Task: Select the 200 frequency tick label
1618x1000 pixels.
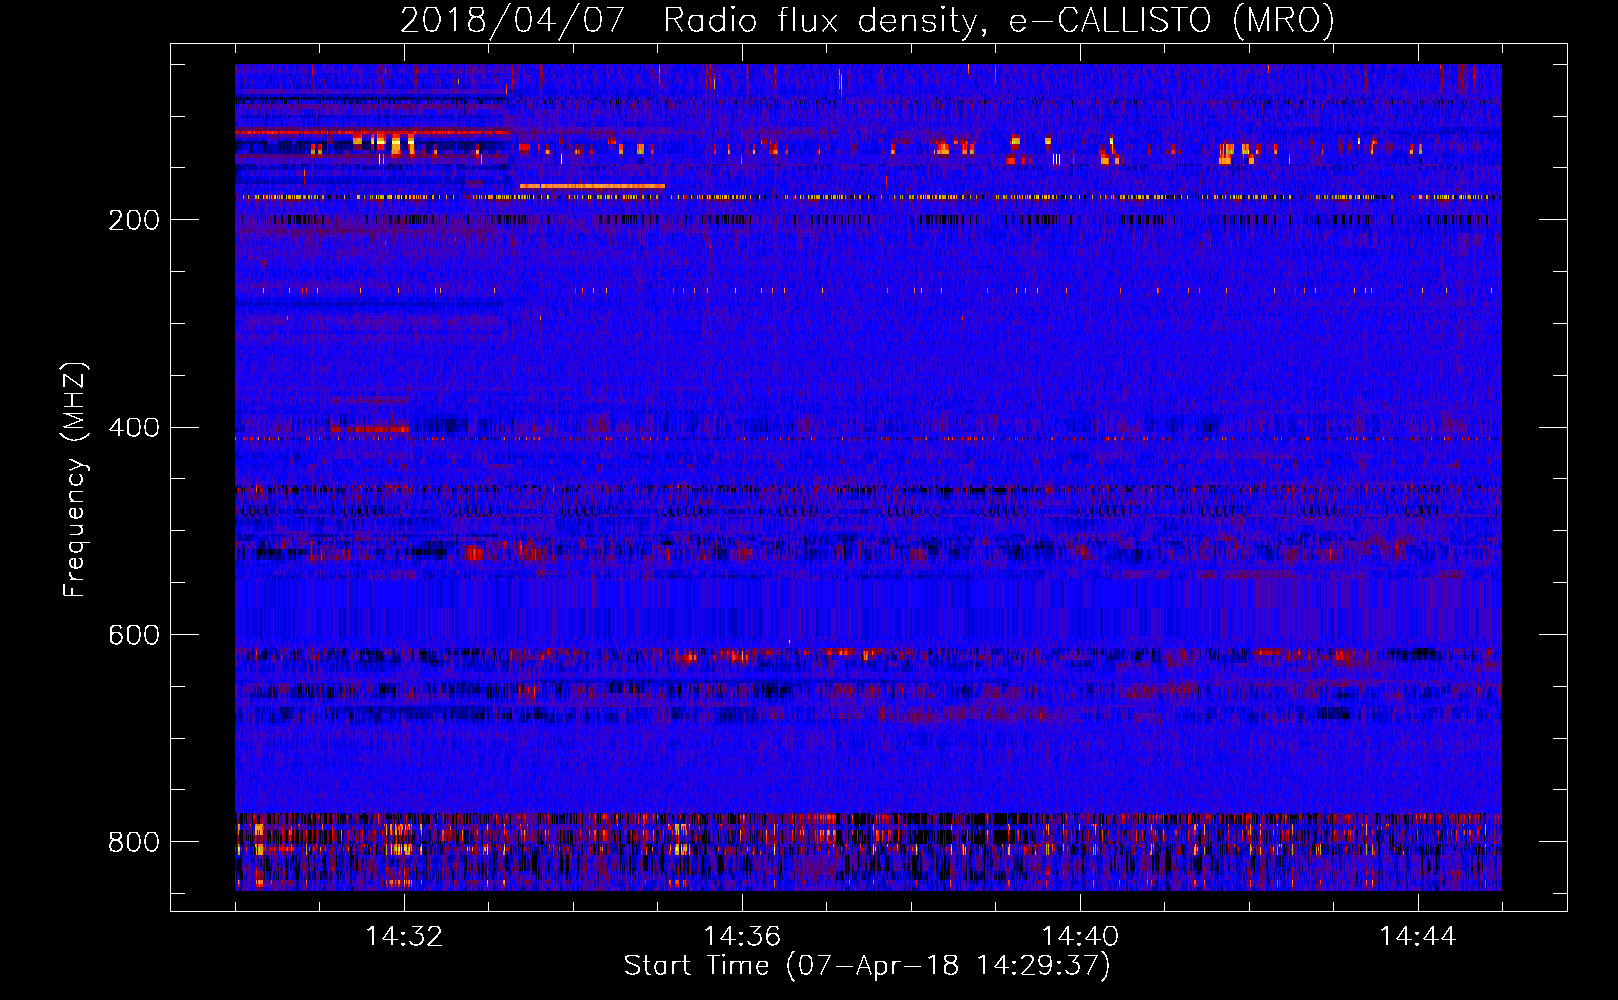Action: click(x=134, y=220)
